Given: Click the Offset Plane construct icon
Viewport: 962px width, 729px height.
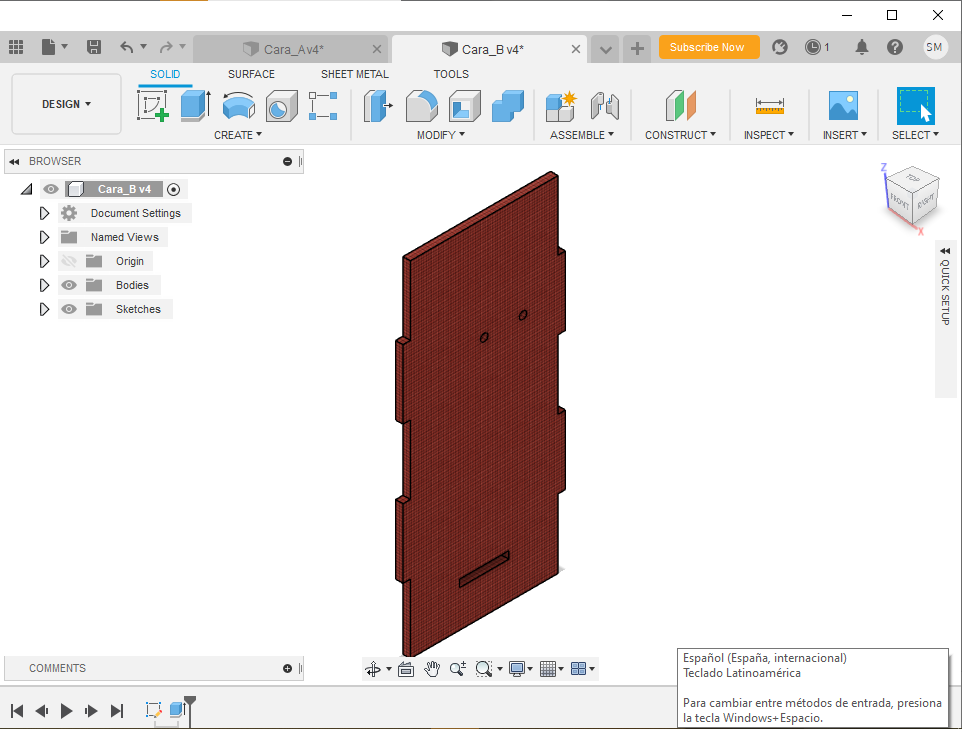Looking at the screenshot, I should point(680,106).
